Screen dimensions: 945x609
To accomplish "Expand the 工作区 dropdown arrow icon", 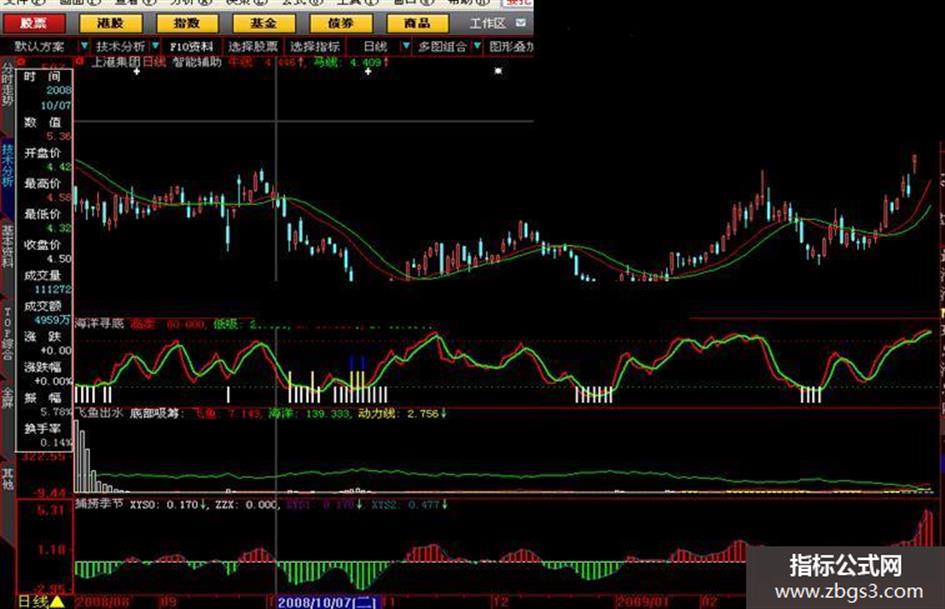I will (521, 23).
